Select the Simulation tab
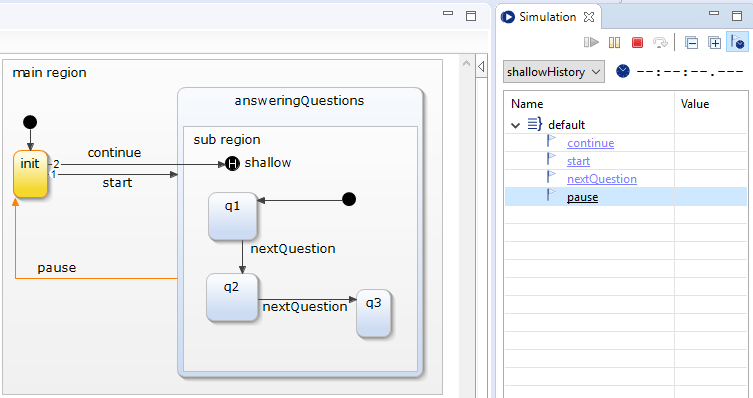The image size is (753, 398). click(x=547, y=17)
